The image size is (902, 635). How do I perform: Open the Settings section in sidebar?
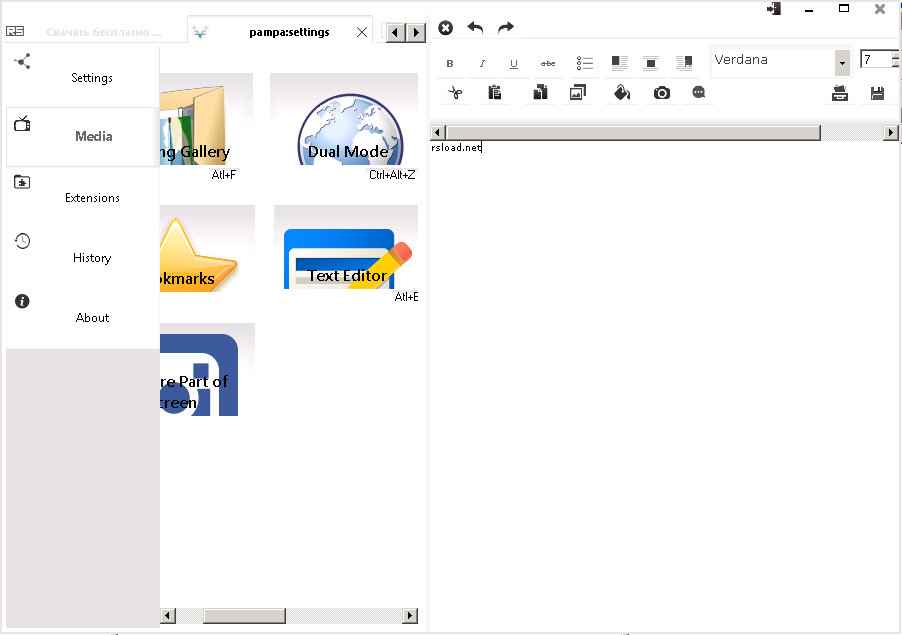(x=83, y=76)
